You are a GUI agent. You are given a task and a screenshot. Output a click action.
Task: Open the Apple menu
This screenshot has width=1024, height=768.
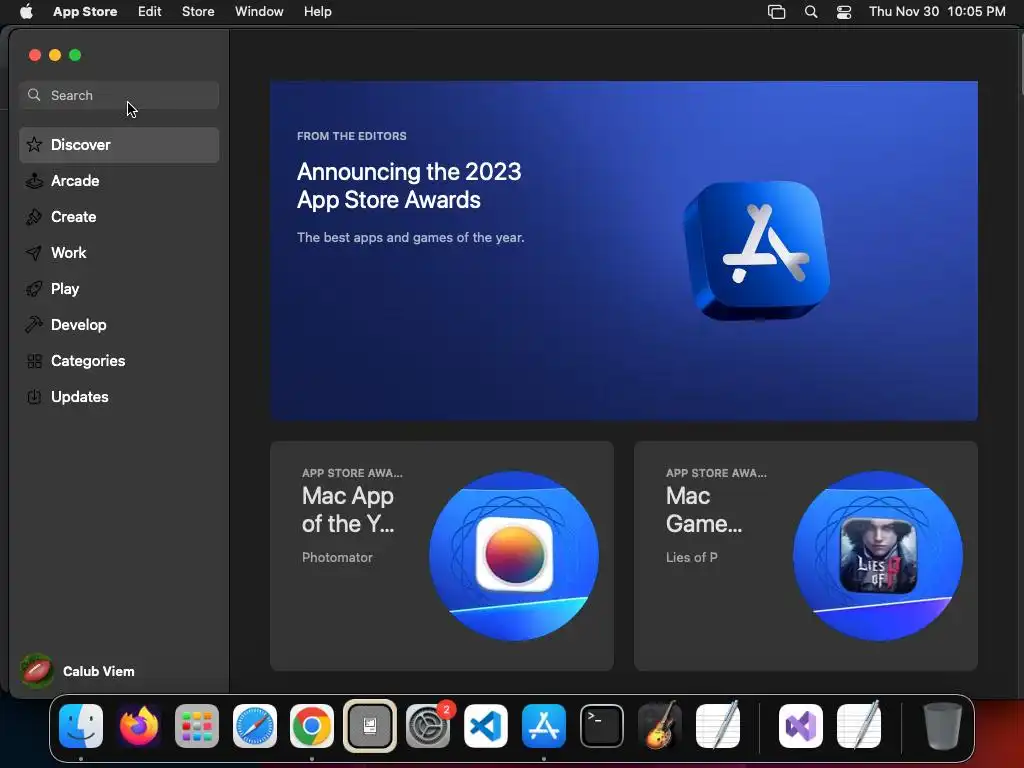(26, 11)
